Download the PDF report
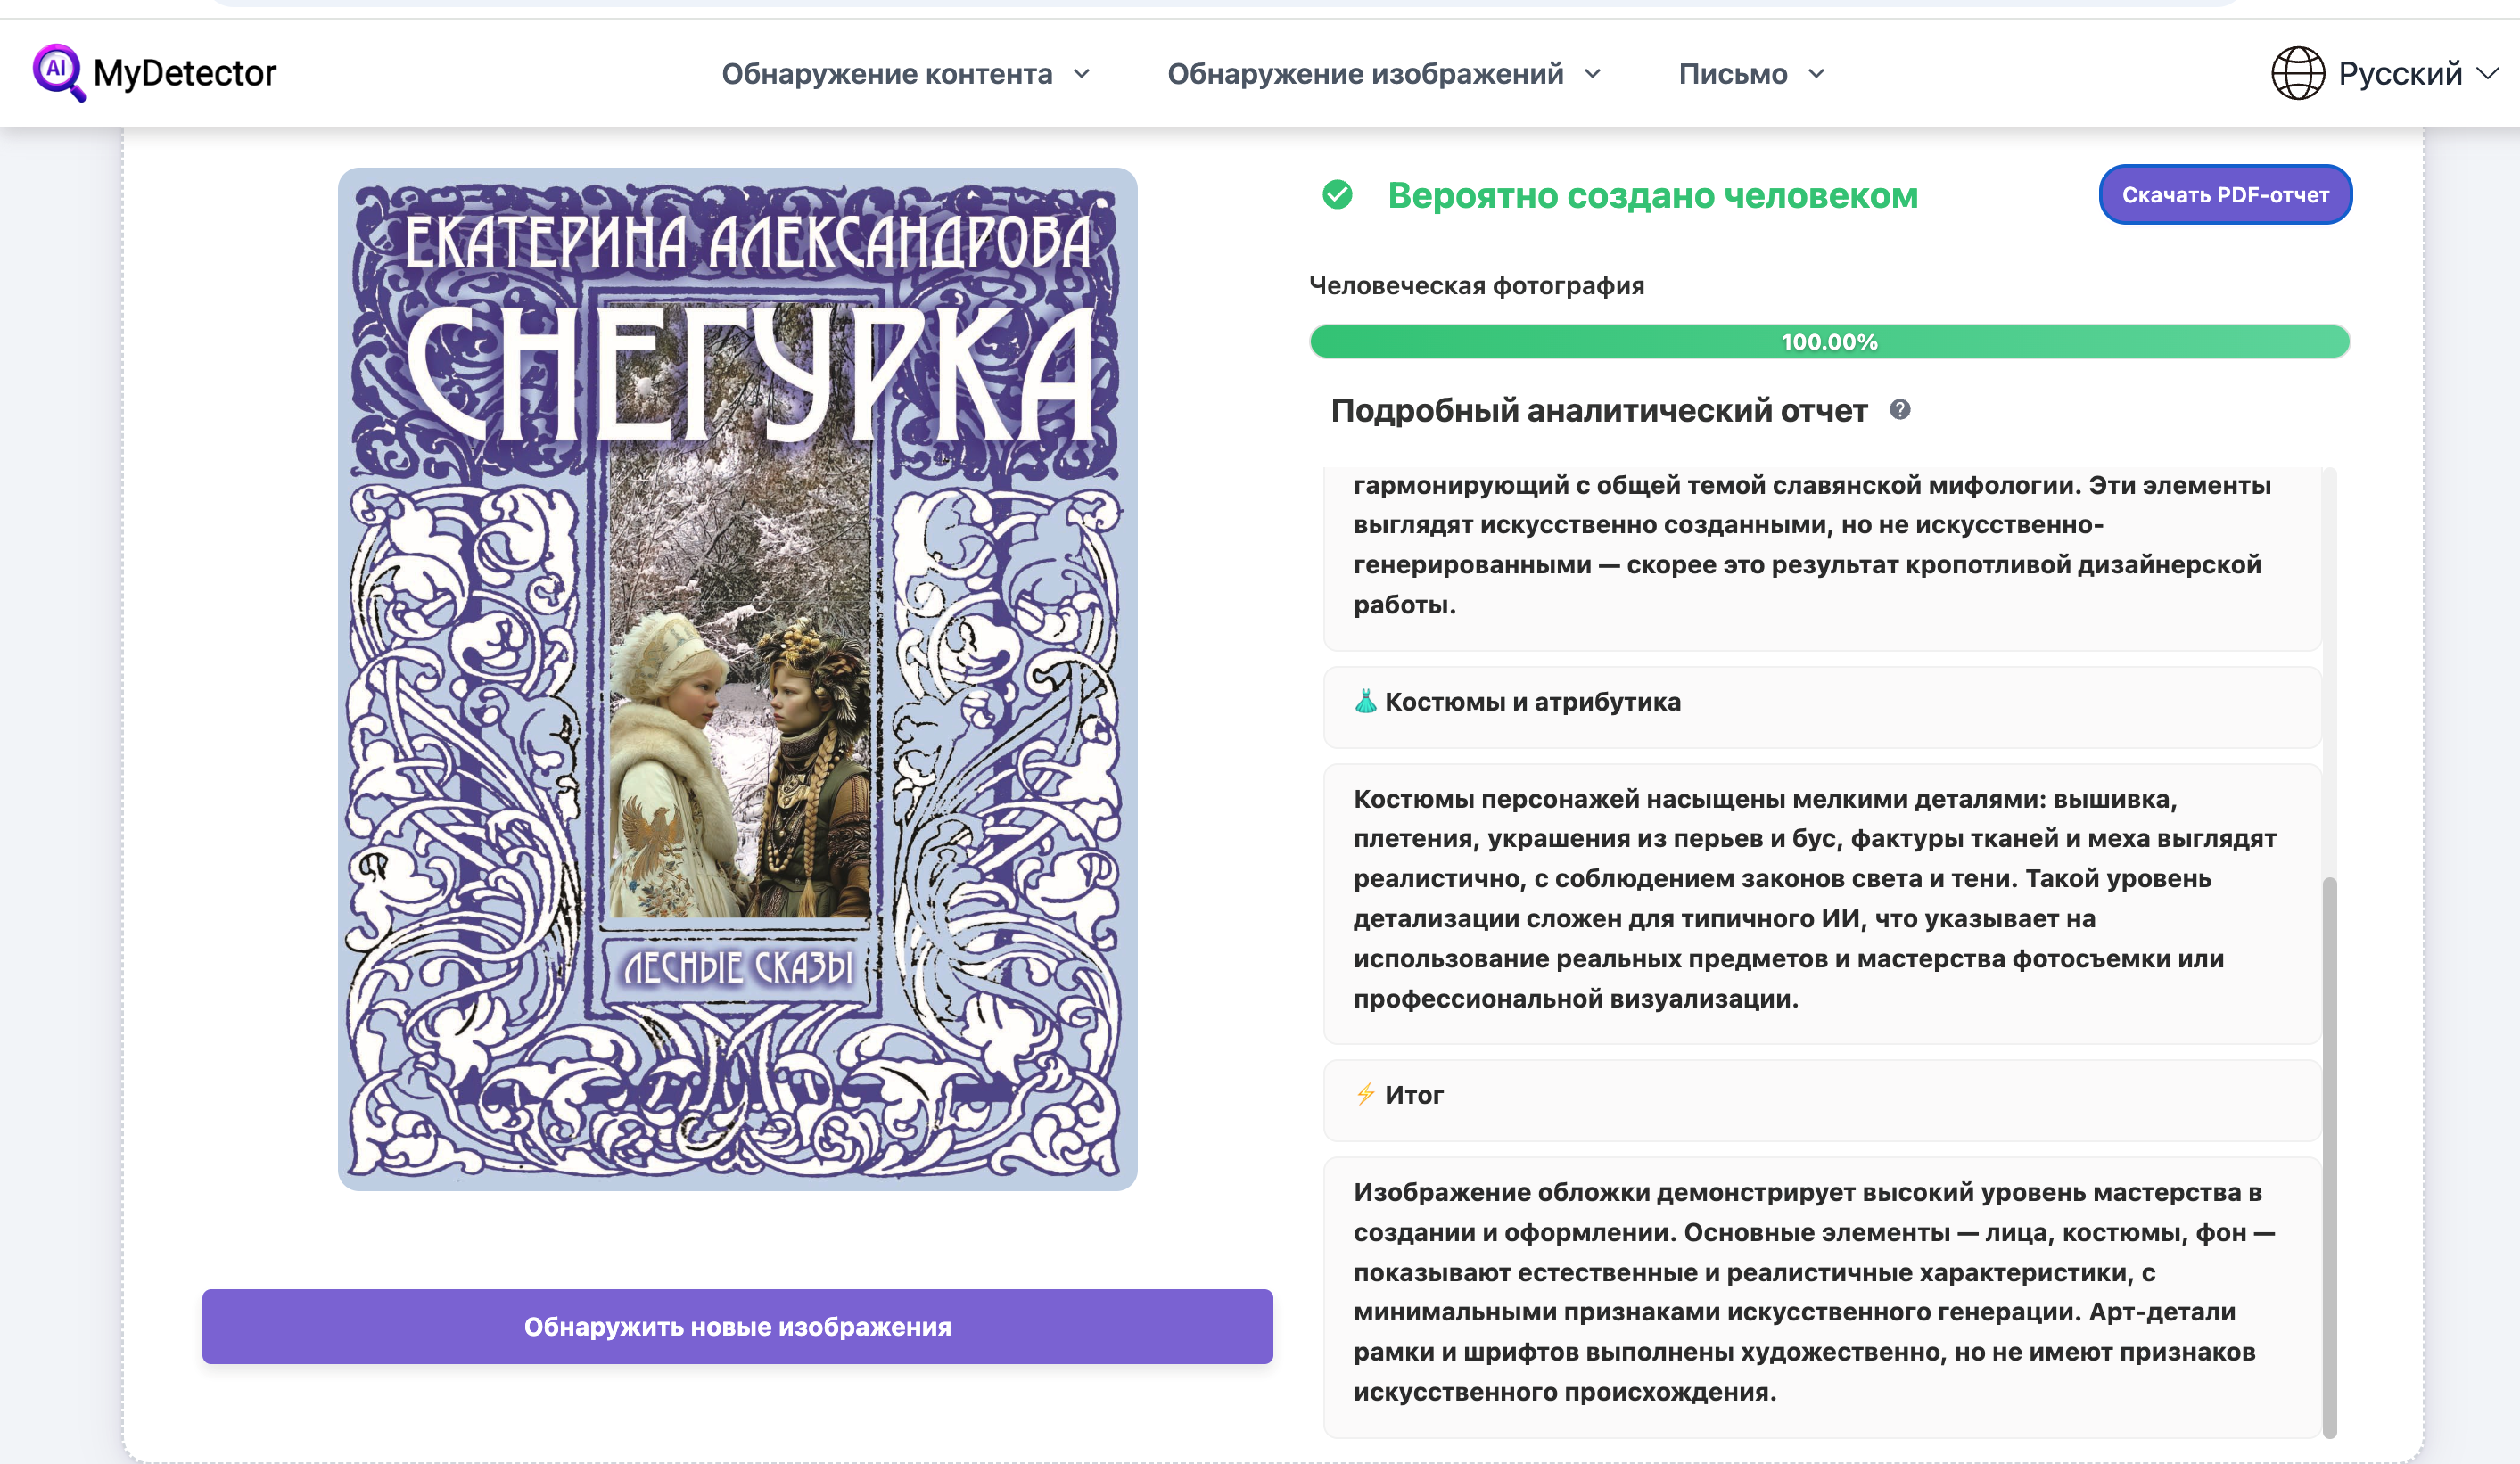 click(x=2225, y=195)
